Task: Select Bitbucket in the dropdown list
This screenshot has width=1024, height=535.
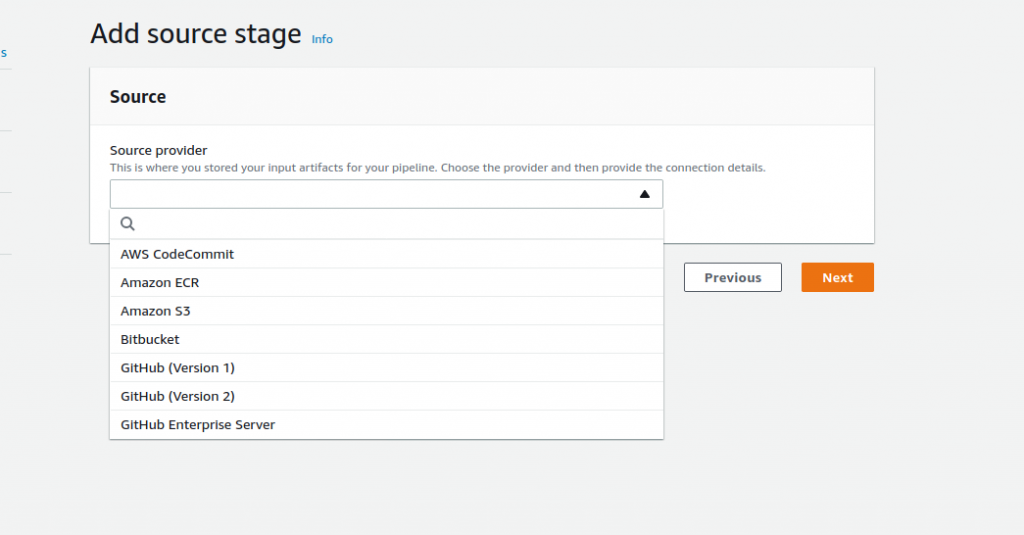Action: pos(150,339)
